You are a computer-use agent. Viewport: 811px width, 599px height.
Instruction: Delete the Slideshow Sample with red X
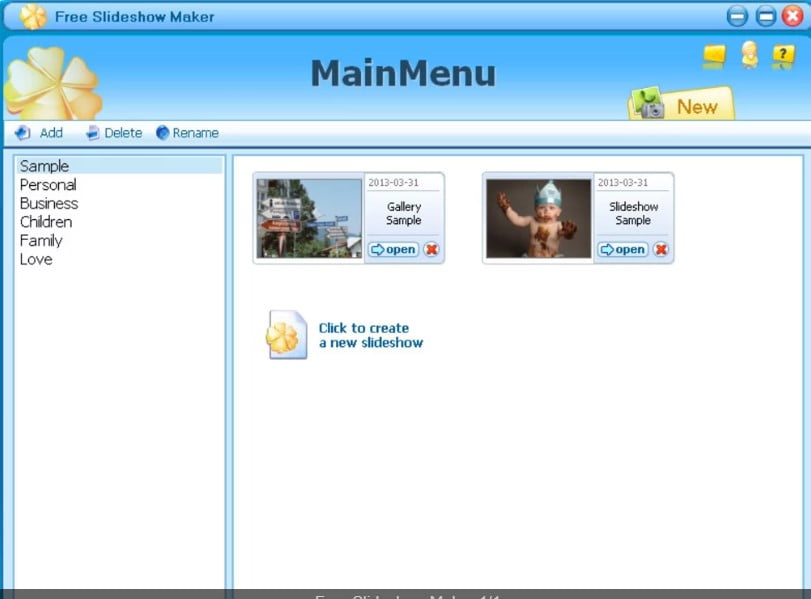(661, 249)
